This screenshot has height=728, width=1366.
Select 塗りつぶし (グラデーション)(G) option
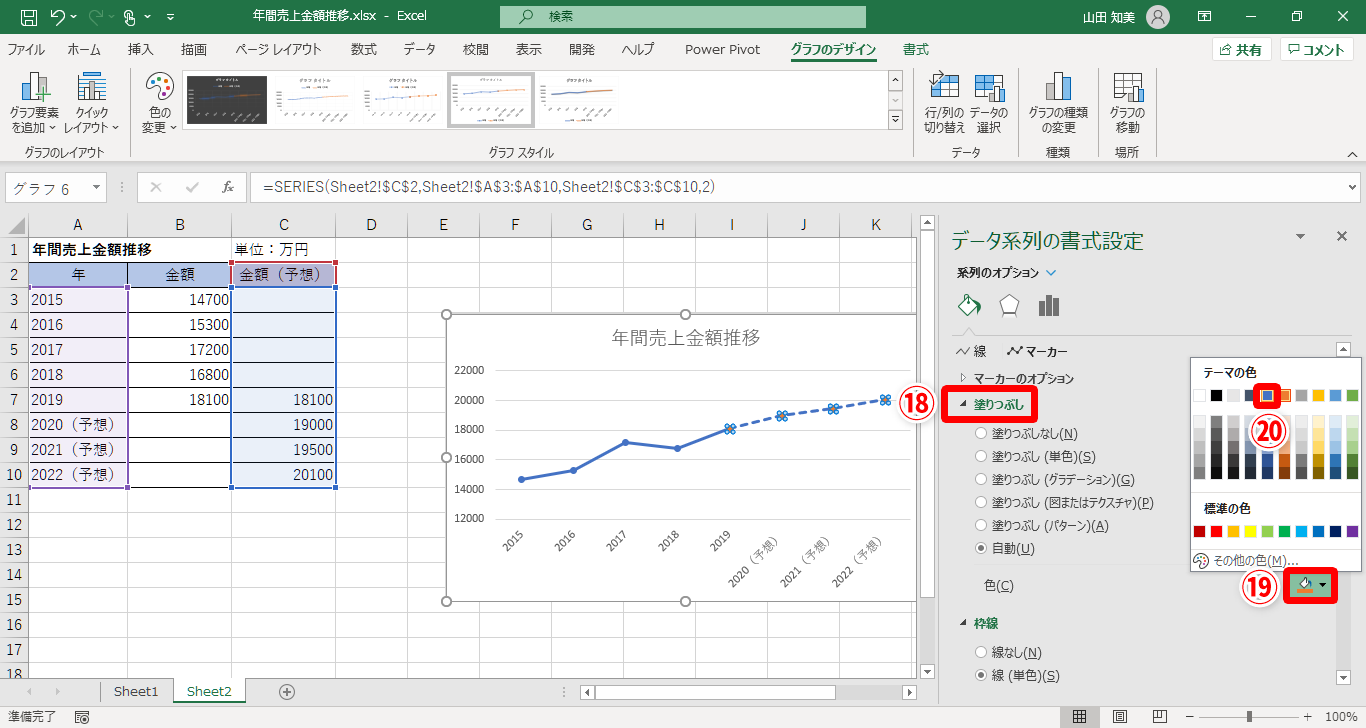pyautogui.click(x=982, y=480)
